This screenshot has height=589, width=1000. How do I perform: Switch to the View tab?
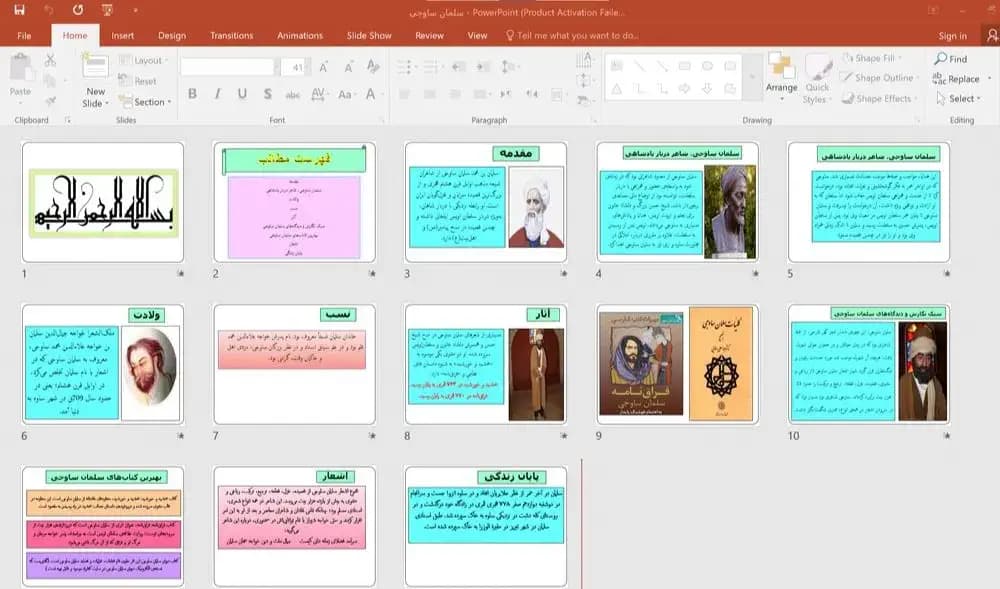[x=477, y=36]
